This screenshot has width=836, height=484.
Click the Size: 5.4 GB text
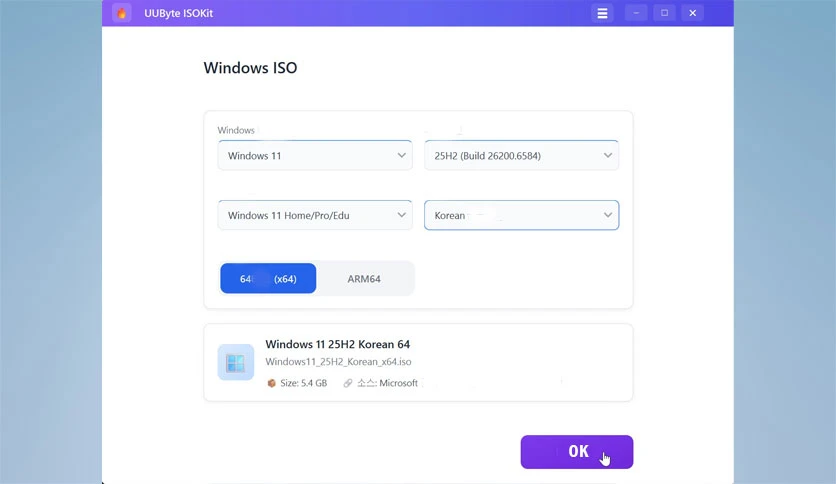(303, 383)
